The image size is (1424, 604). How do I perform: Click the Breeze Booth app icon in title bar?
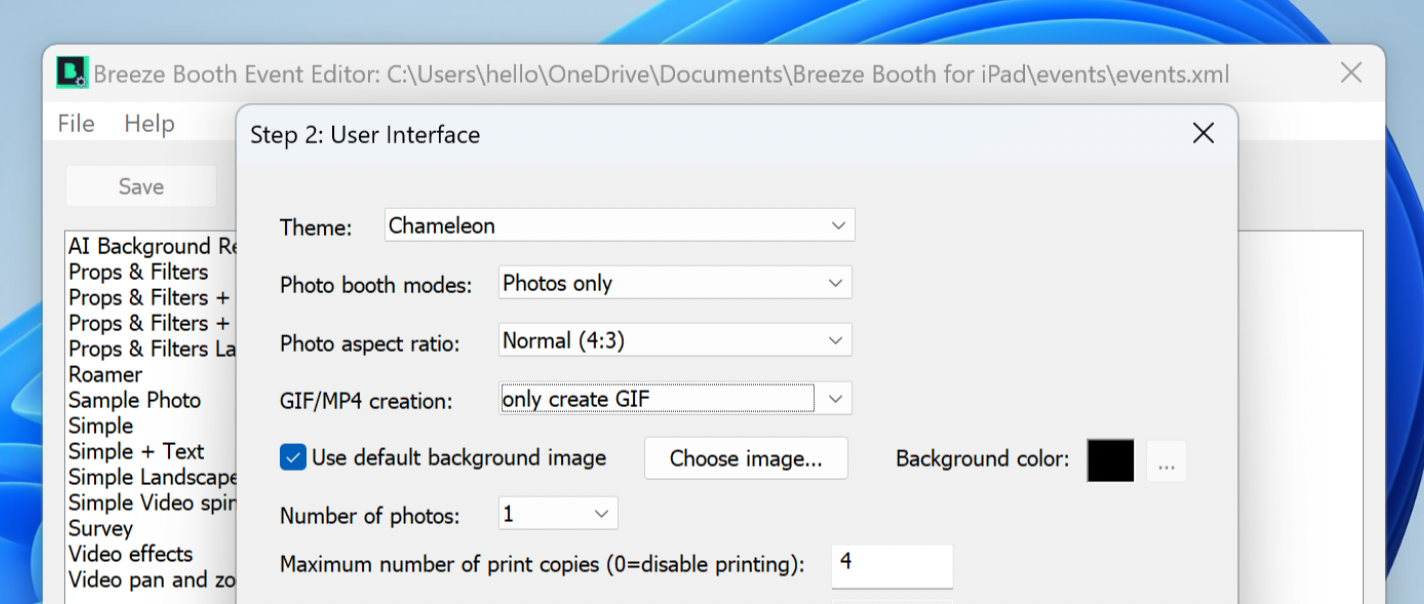[x=72, y=73]
